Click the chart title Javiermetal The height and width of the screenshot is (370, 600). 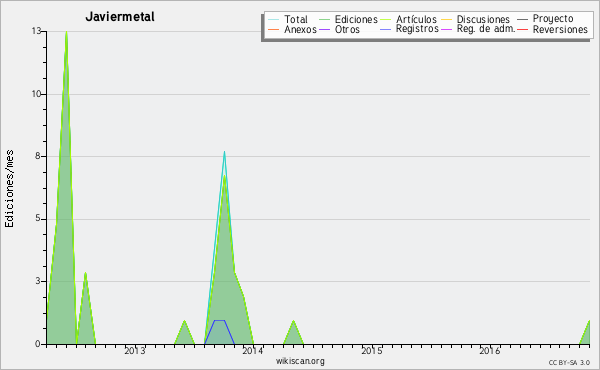(x=120, y=17)
